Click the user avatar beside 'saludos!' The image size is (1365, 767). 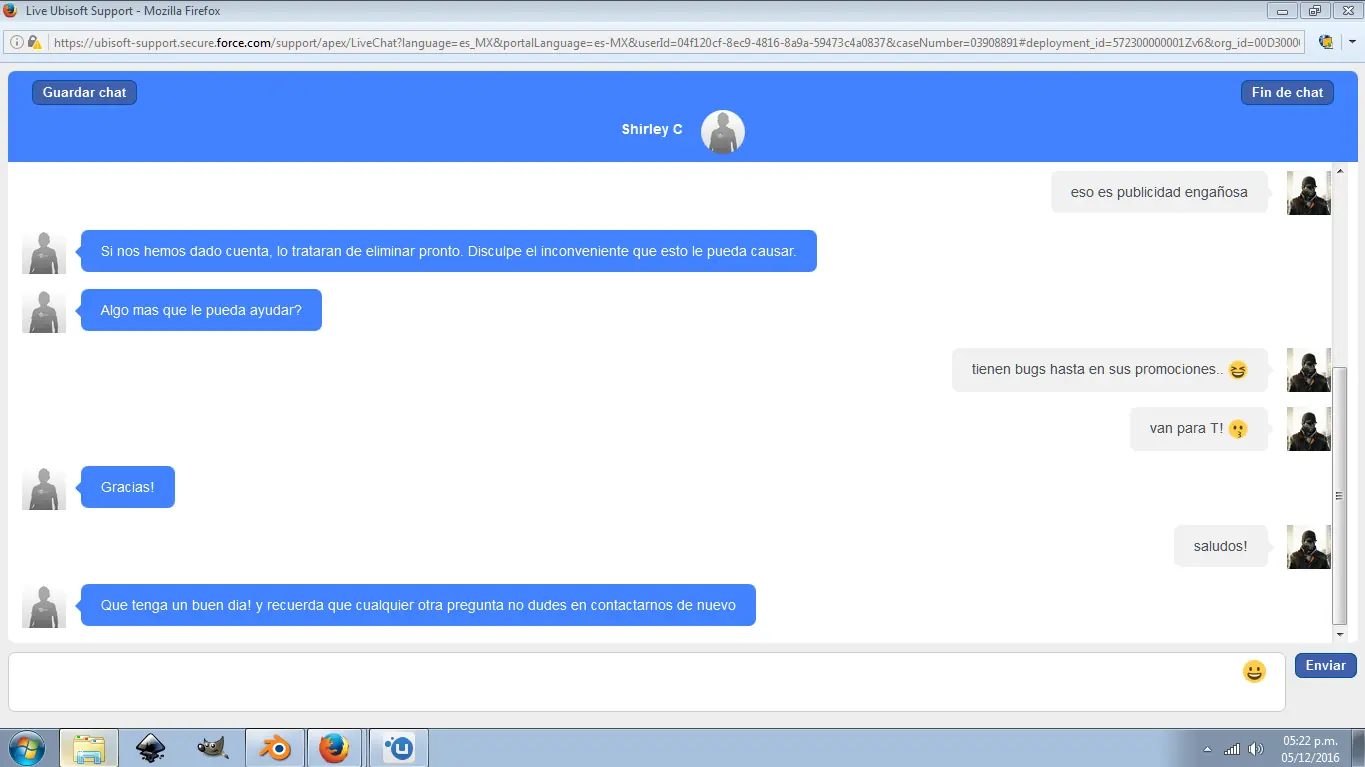[x=1308, y=546]
